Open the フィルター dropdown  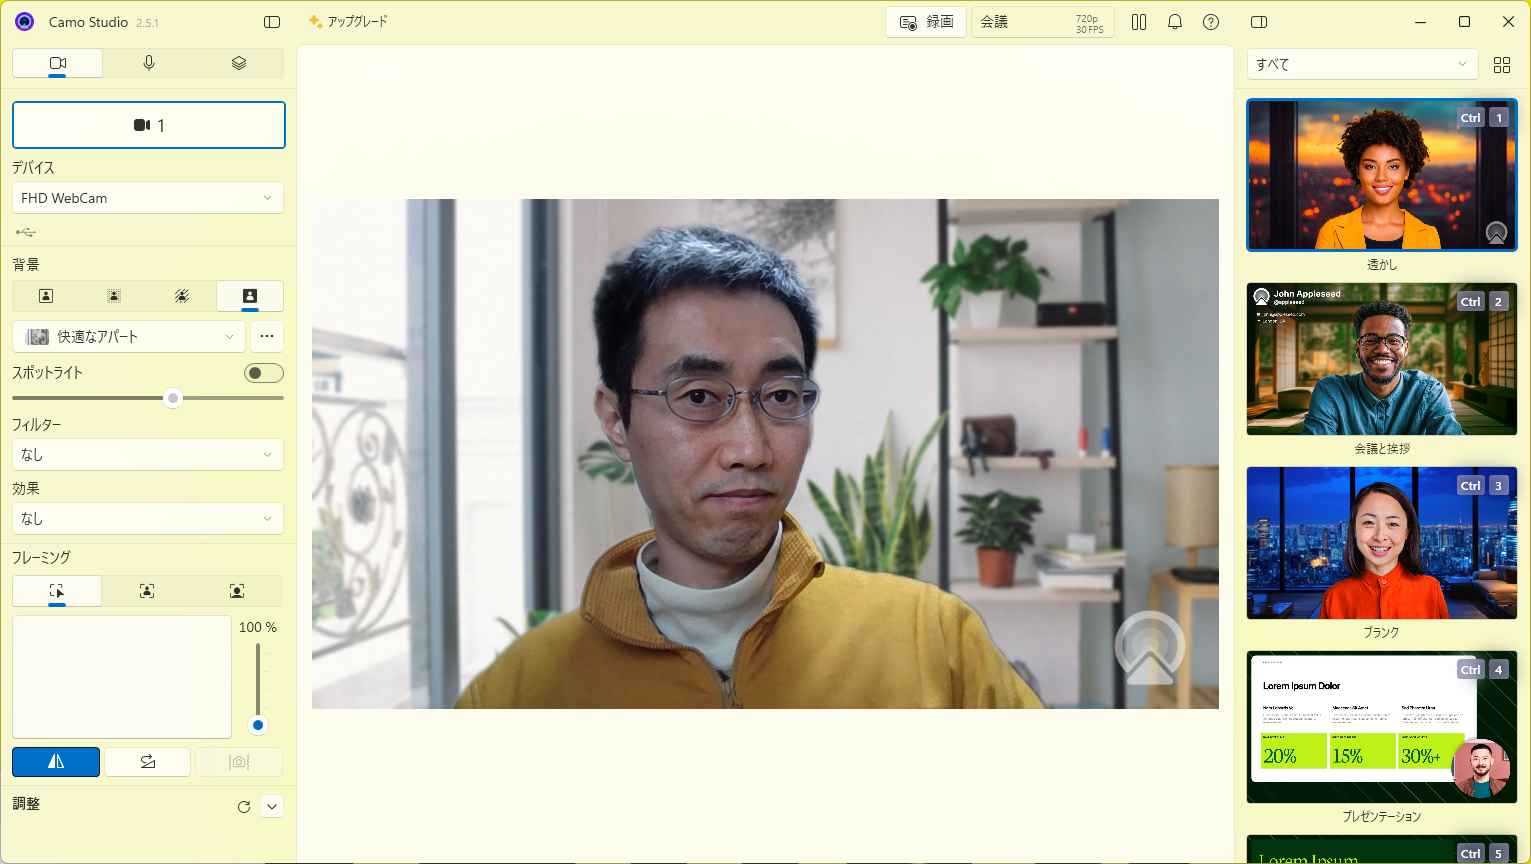(148, 454)
